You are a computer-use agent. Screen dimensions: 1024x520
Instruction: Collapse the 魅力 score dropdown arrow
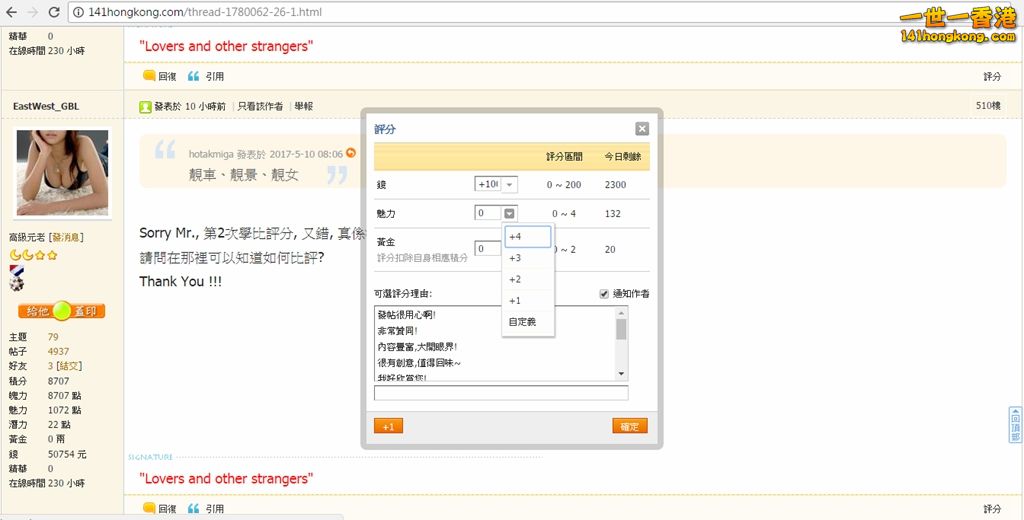coord(510,213)
